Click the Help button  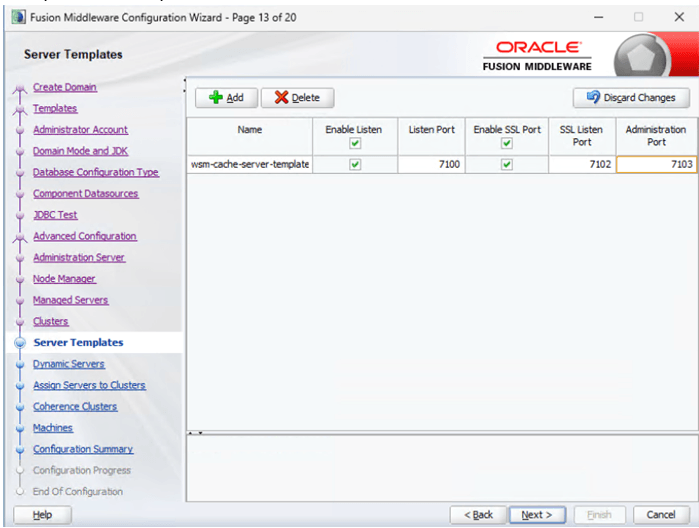tap(42, 515)
